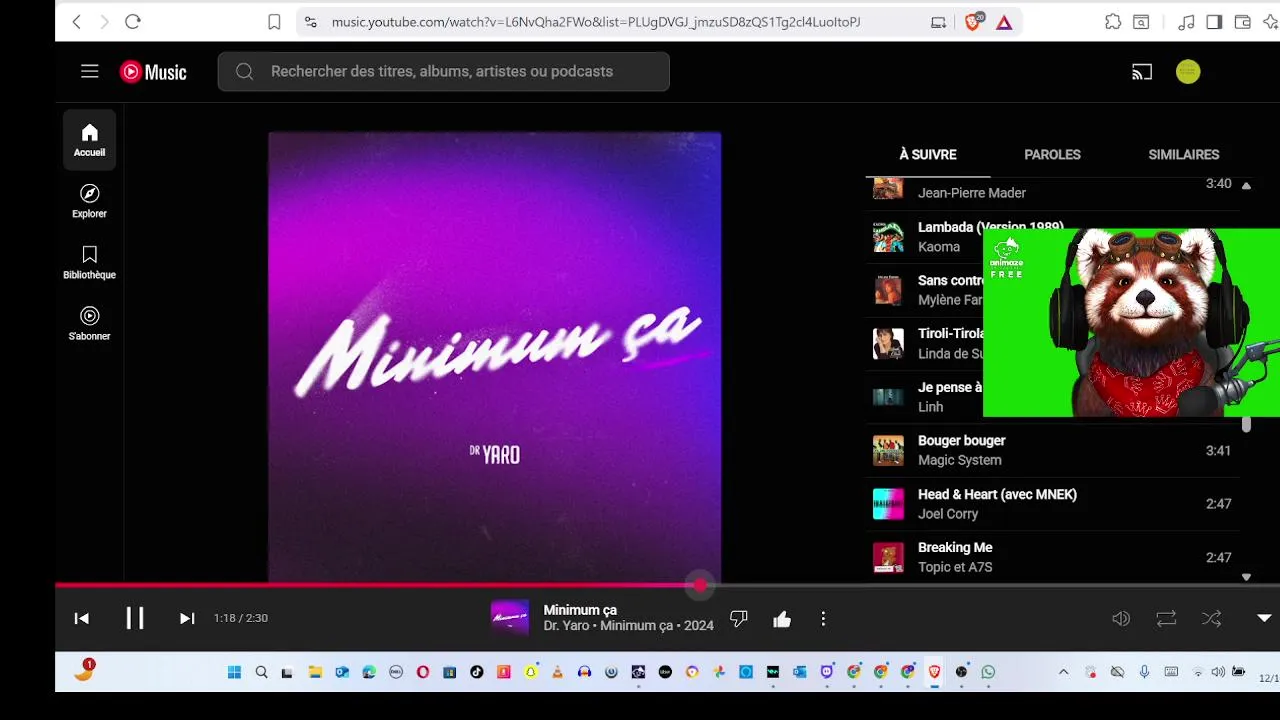The width and height of the screenshot is (1280, 720).
Task: Click the system volume tray icon
Action: point(1218,673)
